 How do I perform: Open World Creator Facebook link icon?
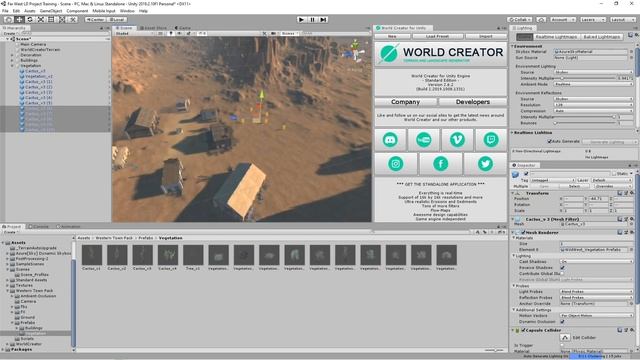[x=440, y=164]
